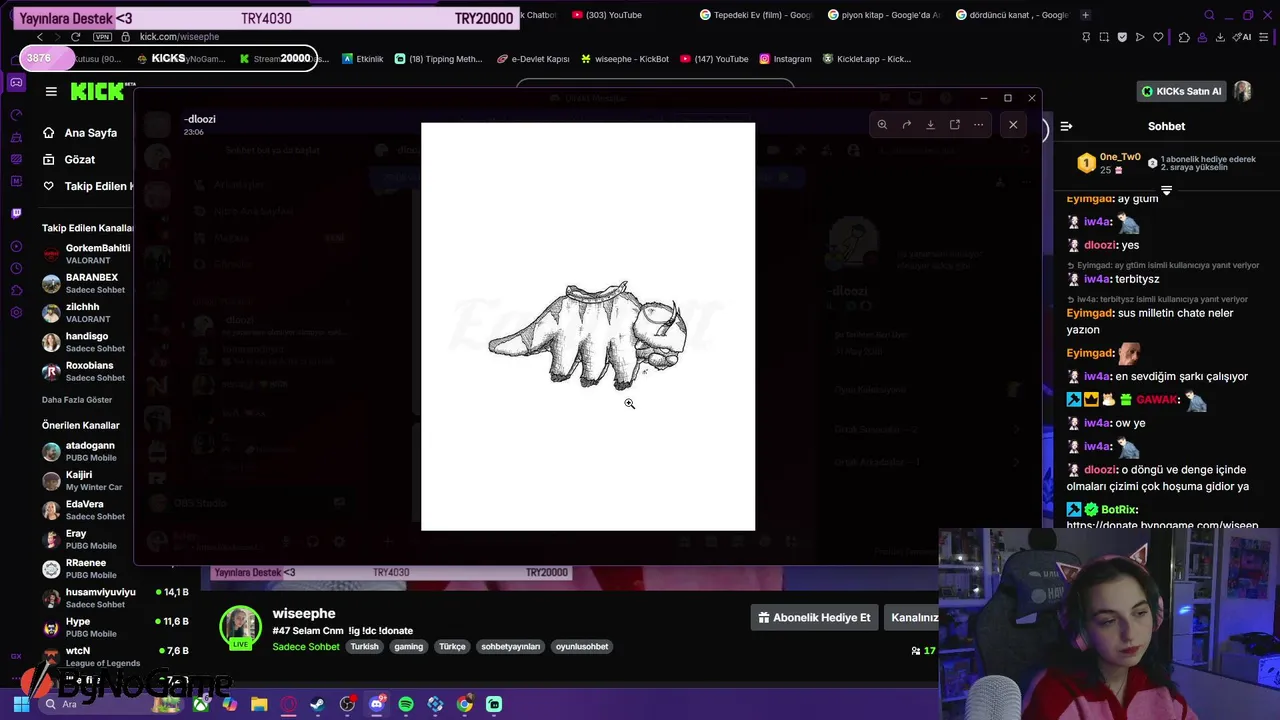Viewport: 1280px width, 720px height.
Task: Open RRaenee recommended channel
Action: pyautogui.click(x=87, y=568)
